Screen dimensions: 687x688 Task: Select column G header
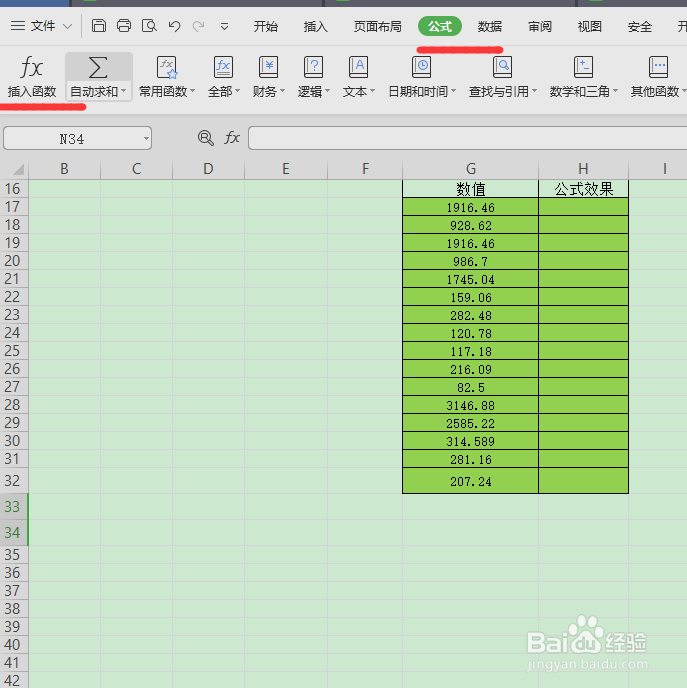click(470, 168)
